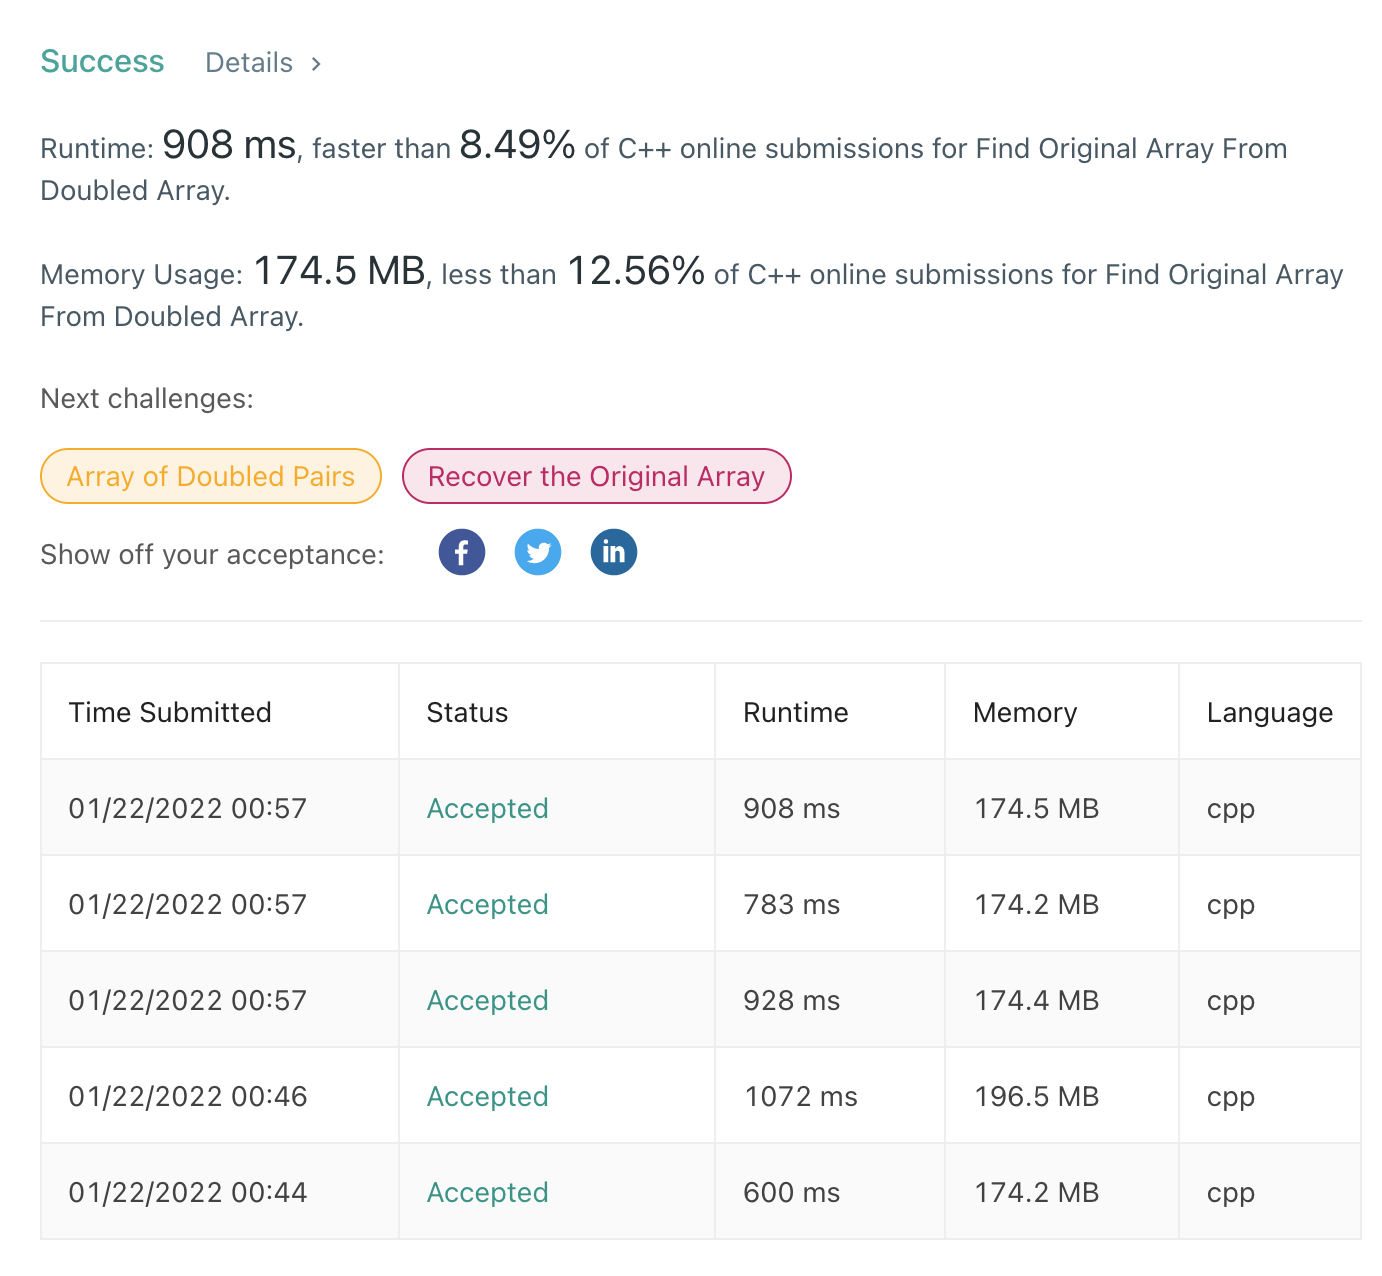Click the Status column header
Viewport: 1382px width, 1276px height.
(x=467, y=712)
